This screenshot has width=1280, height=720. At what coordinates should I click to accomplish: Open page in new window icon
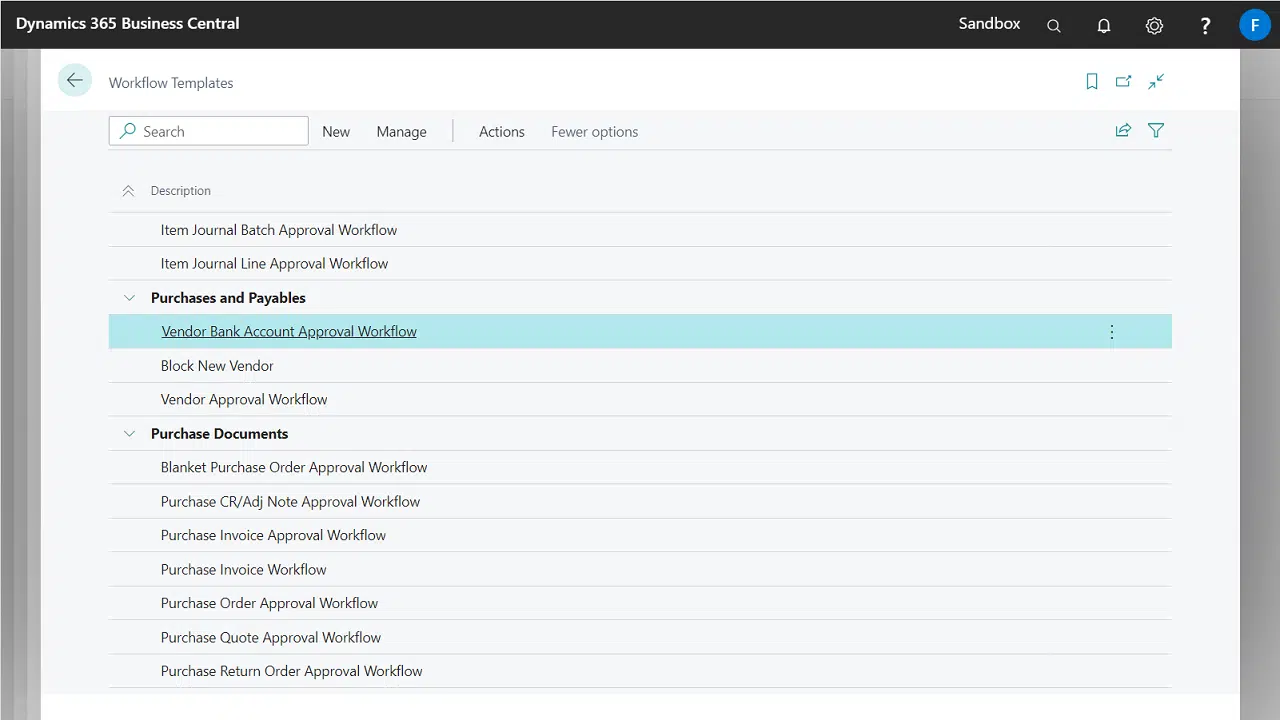(1124, 82)
